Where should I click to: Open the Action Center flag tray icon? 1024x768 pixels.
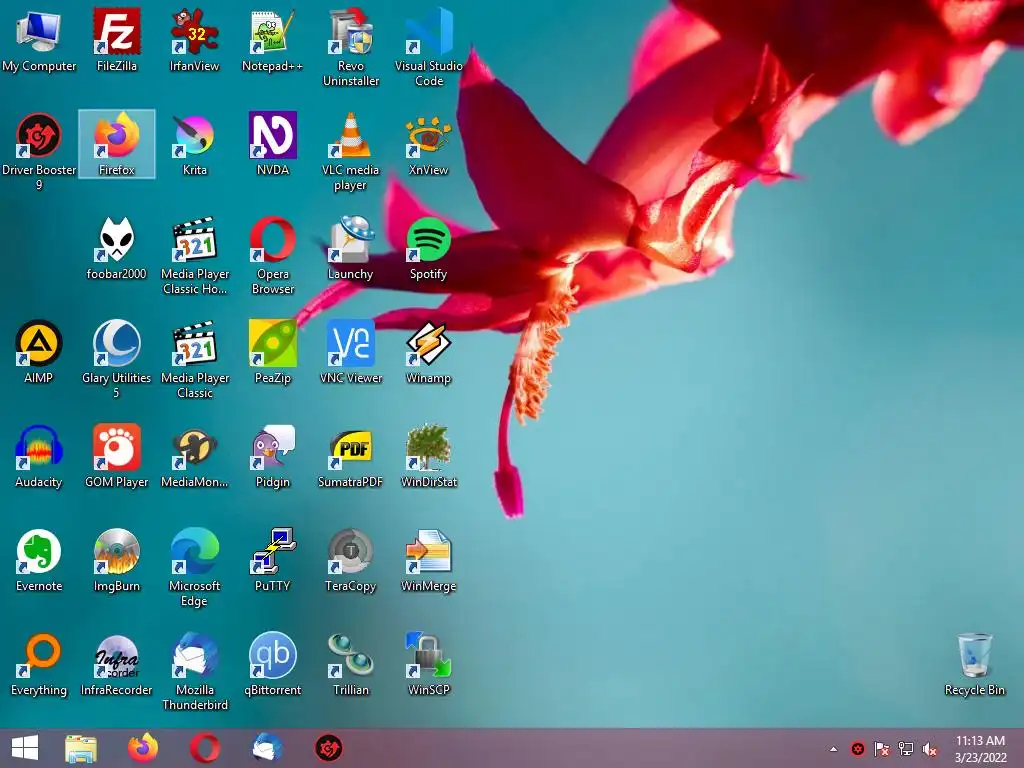(x=882, y=749)
